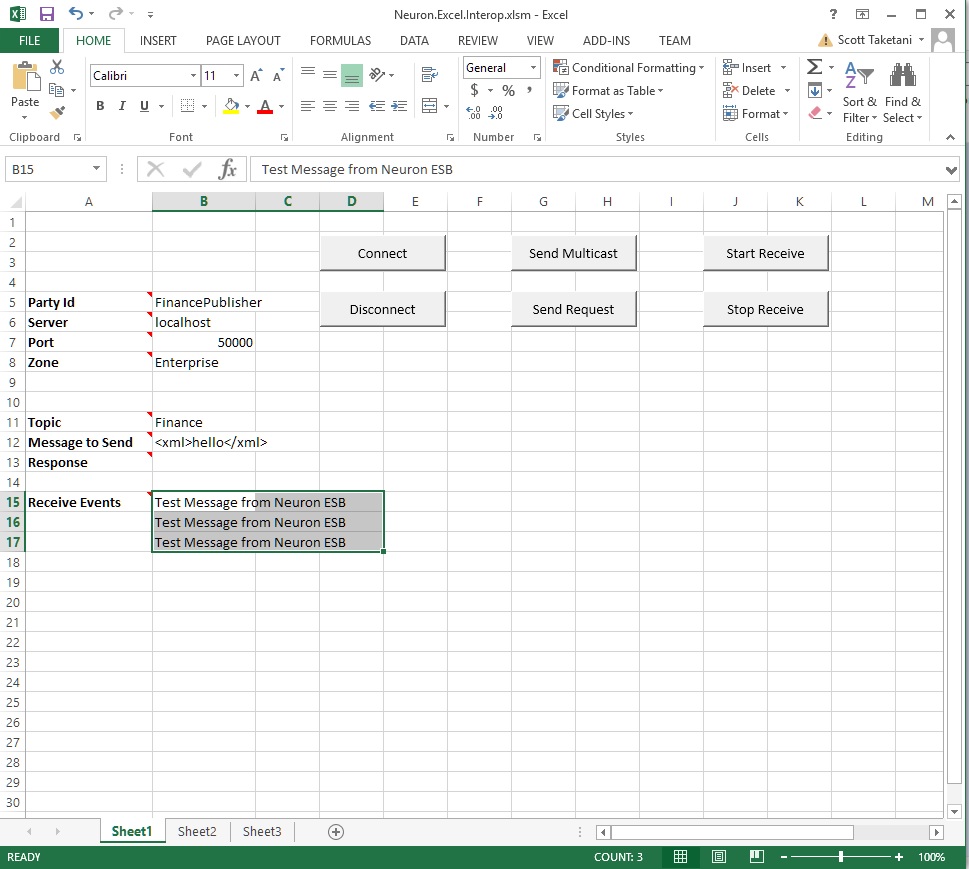Click the Save icon in the quick access toolbar

click(x=46, y=14)
